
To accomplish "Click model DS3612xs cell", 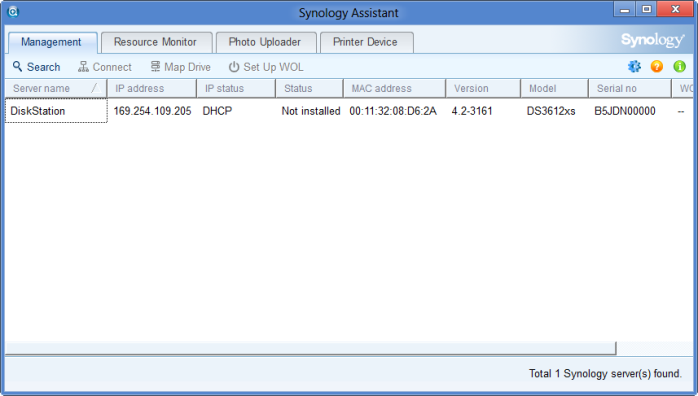I will 551,111.
